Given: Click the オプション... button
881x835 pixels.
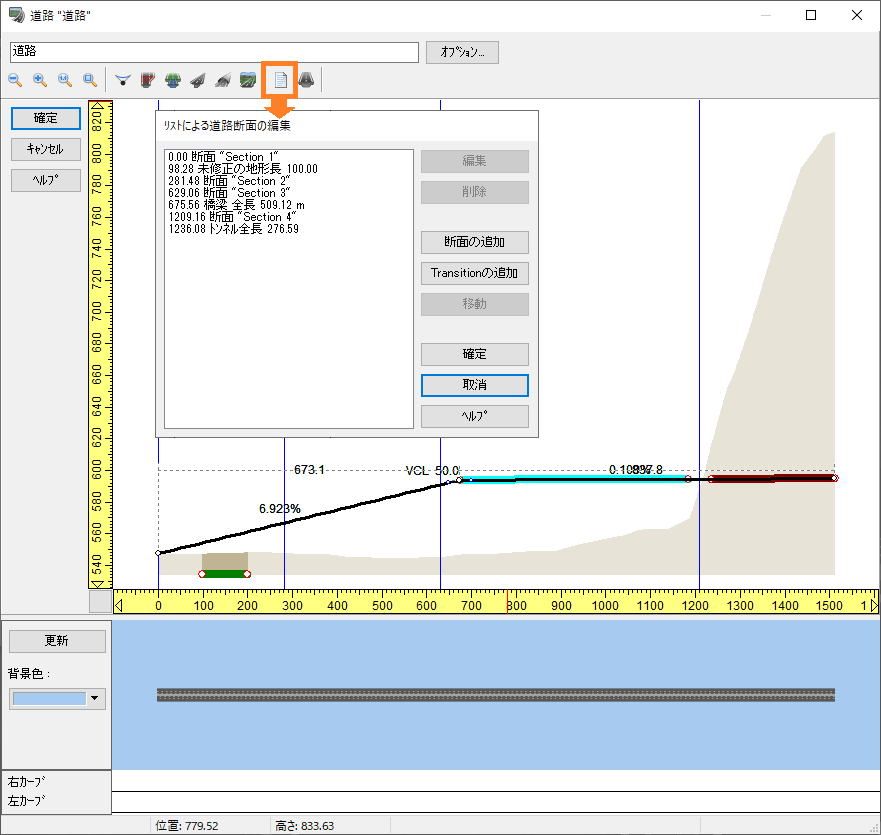Looking at the screenshot, I should [x=462, y=52].
